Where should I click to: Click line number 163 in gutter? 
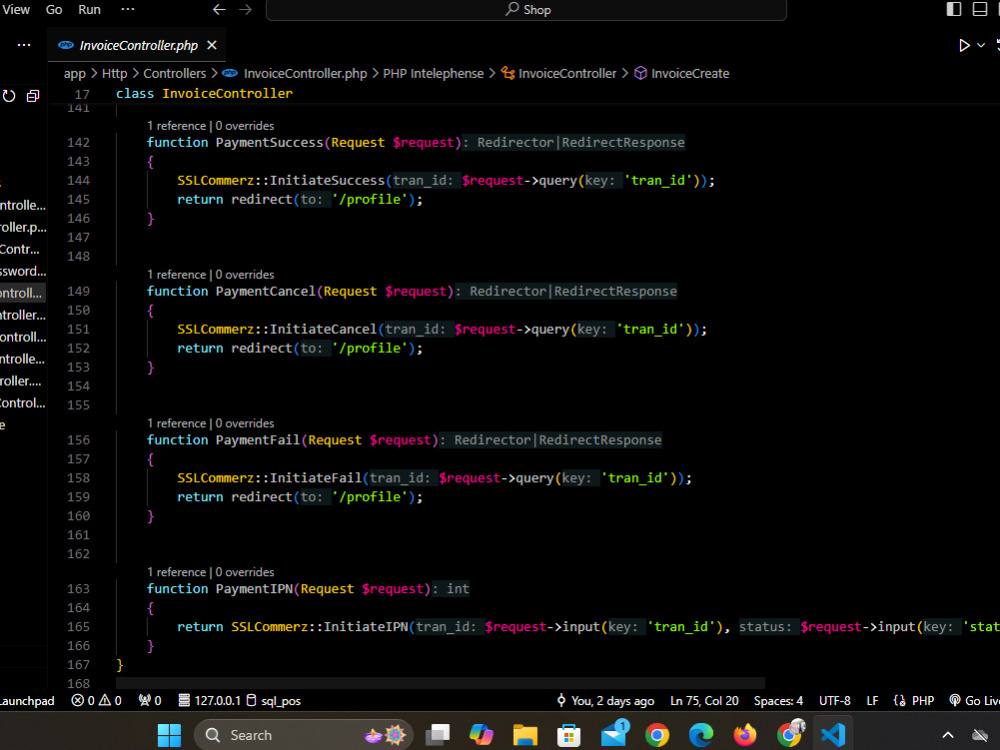coord(78,589)
